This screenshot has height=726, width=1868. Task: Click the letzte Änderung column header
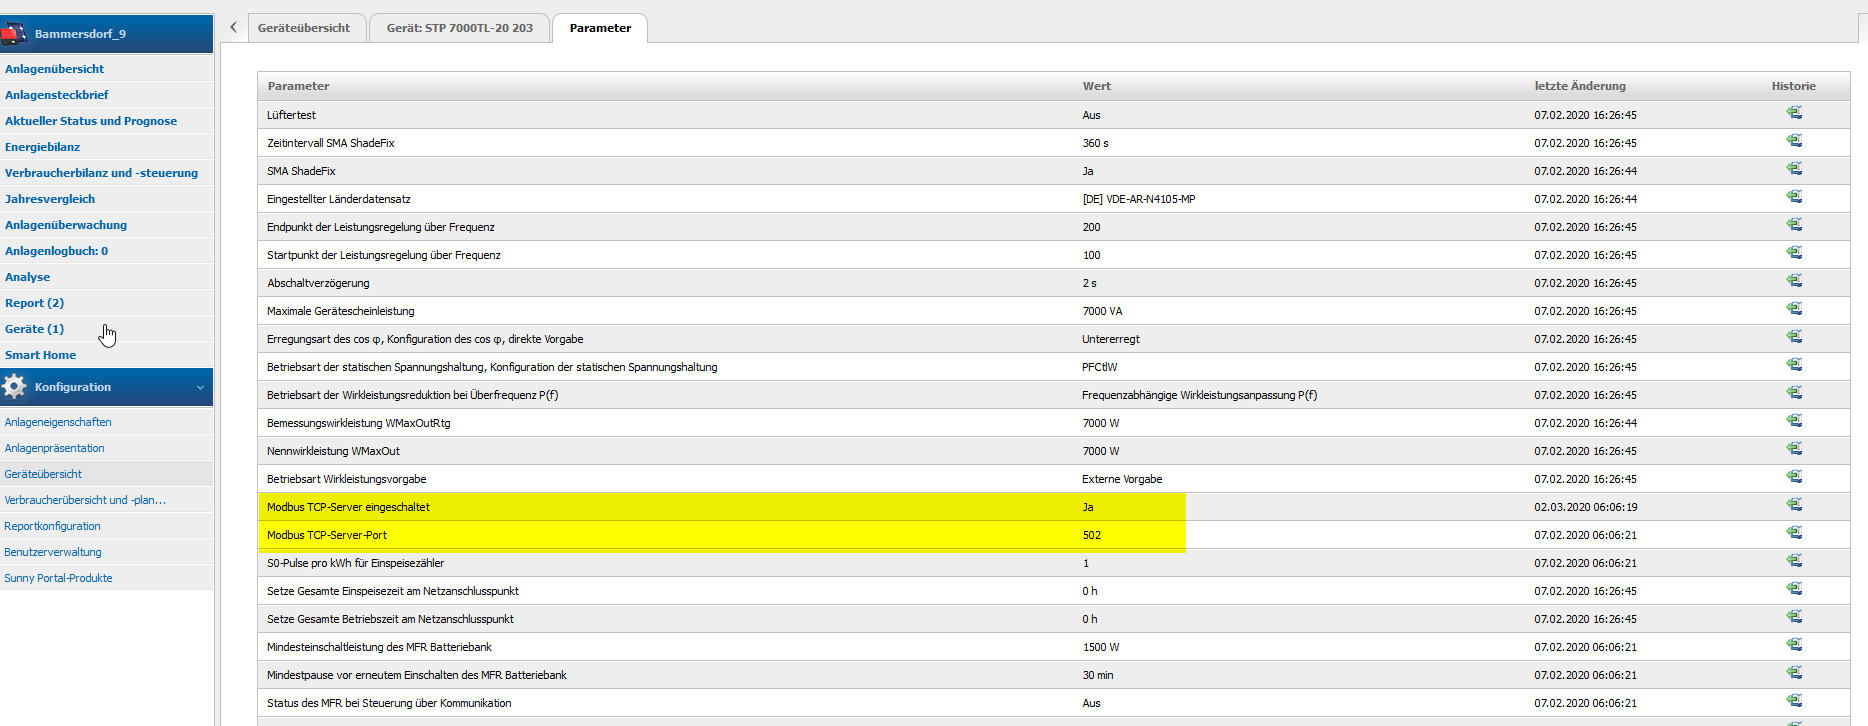pyautogui.click(x=1580, y=86)
